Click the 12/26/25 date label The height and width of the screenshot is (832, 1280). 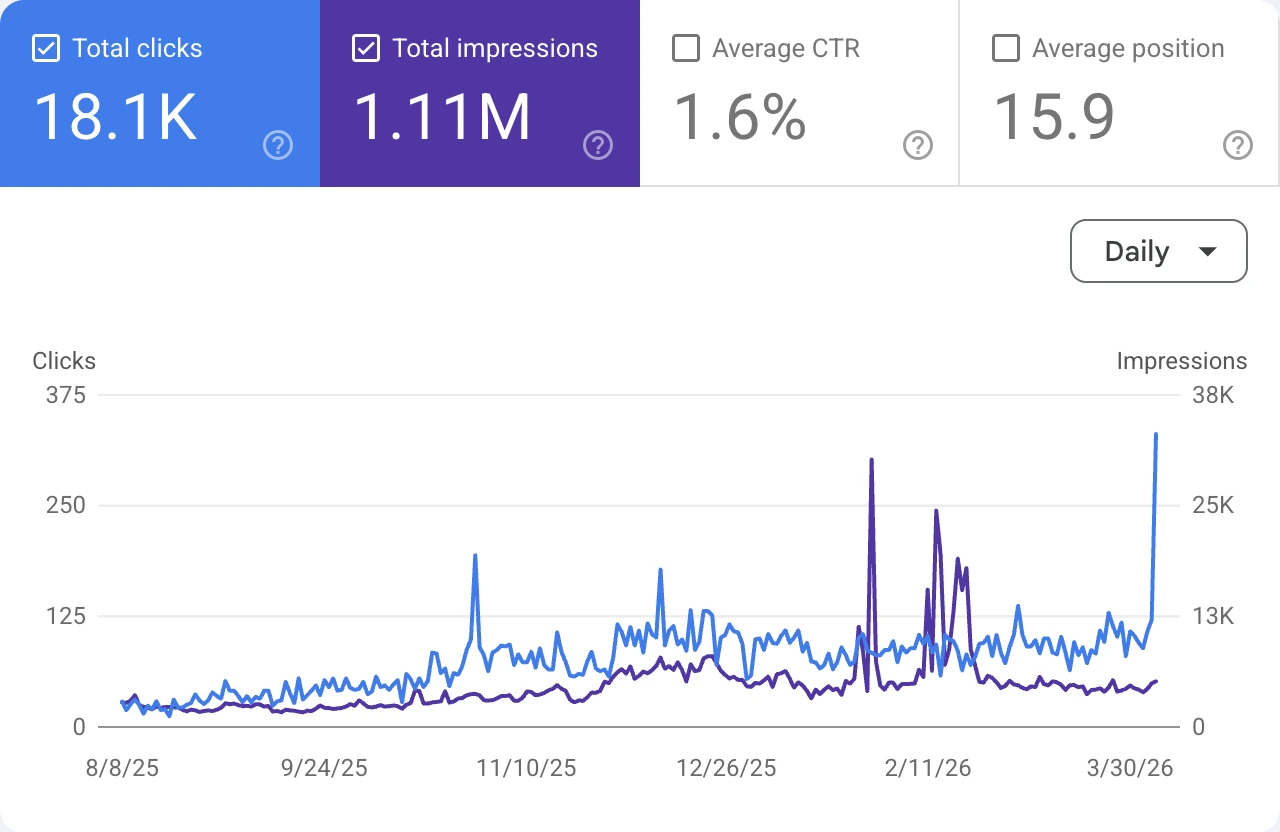[726, 768]
